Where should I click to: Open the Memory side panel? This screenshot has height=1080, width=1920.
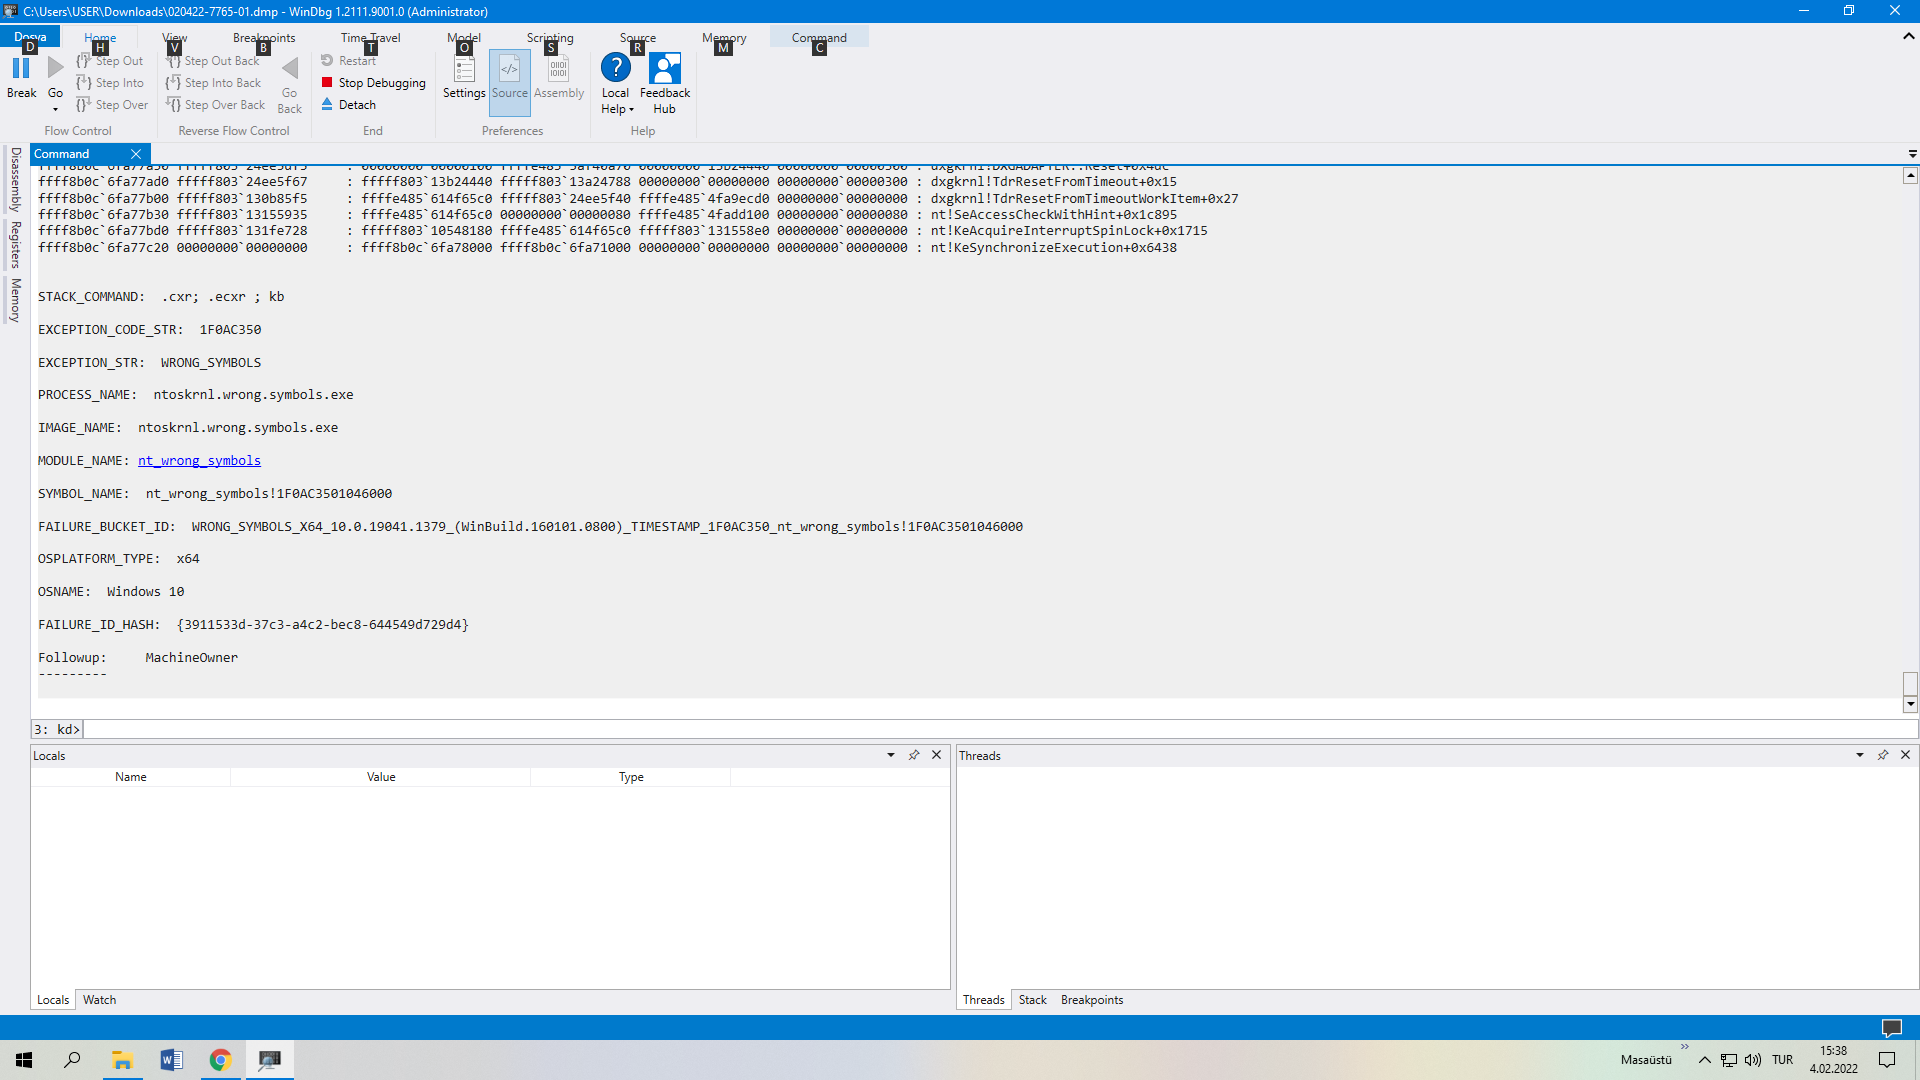15,300
